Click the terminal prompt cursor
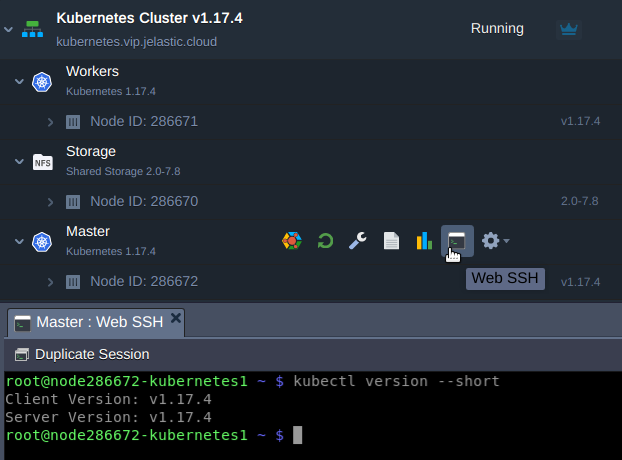The width and height of the screenshot is (622, 460). click(x=298, y=435)
